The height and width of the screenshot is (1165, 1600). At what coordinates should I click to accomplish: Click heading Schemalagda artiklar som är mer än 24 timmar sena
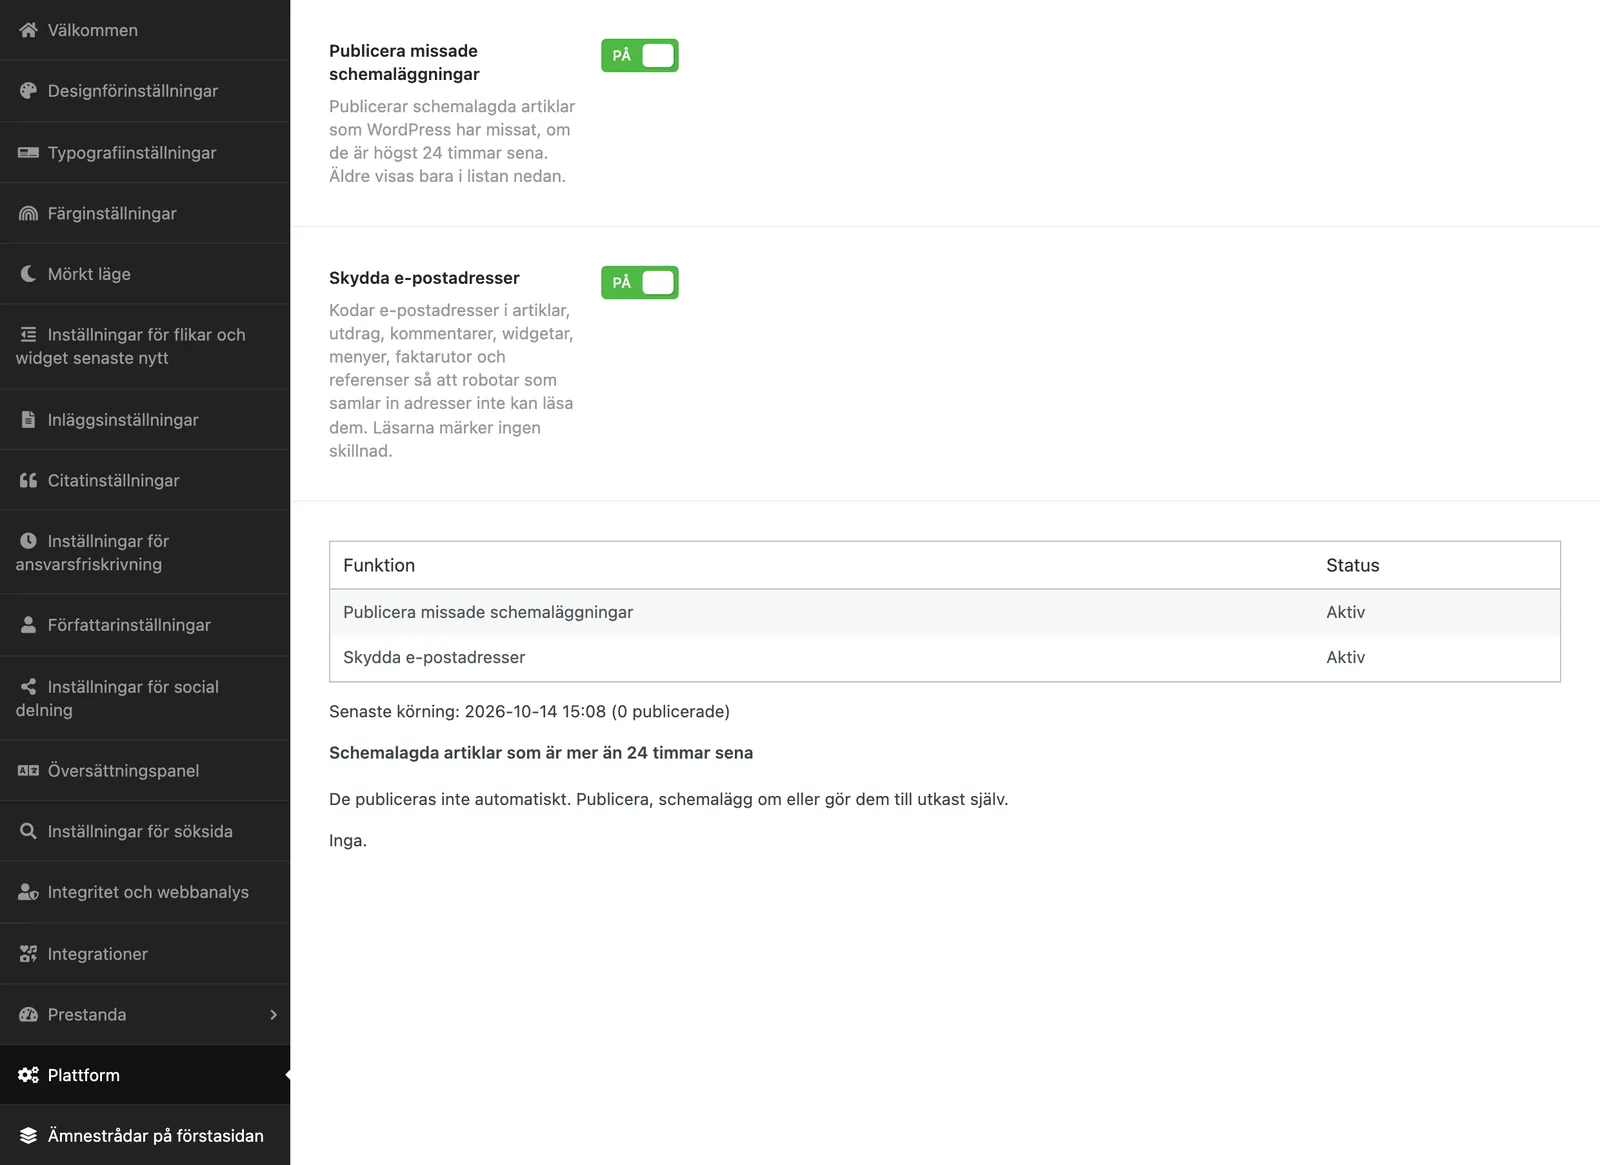(x=541, y=753)
